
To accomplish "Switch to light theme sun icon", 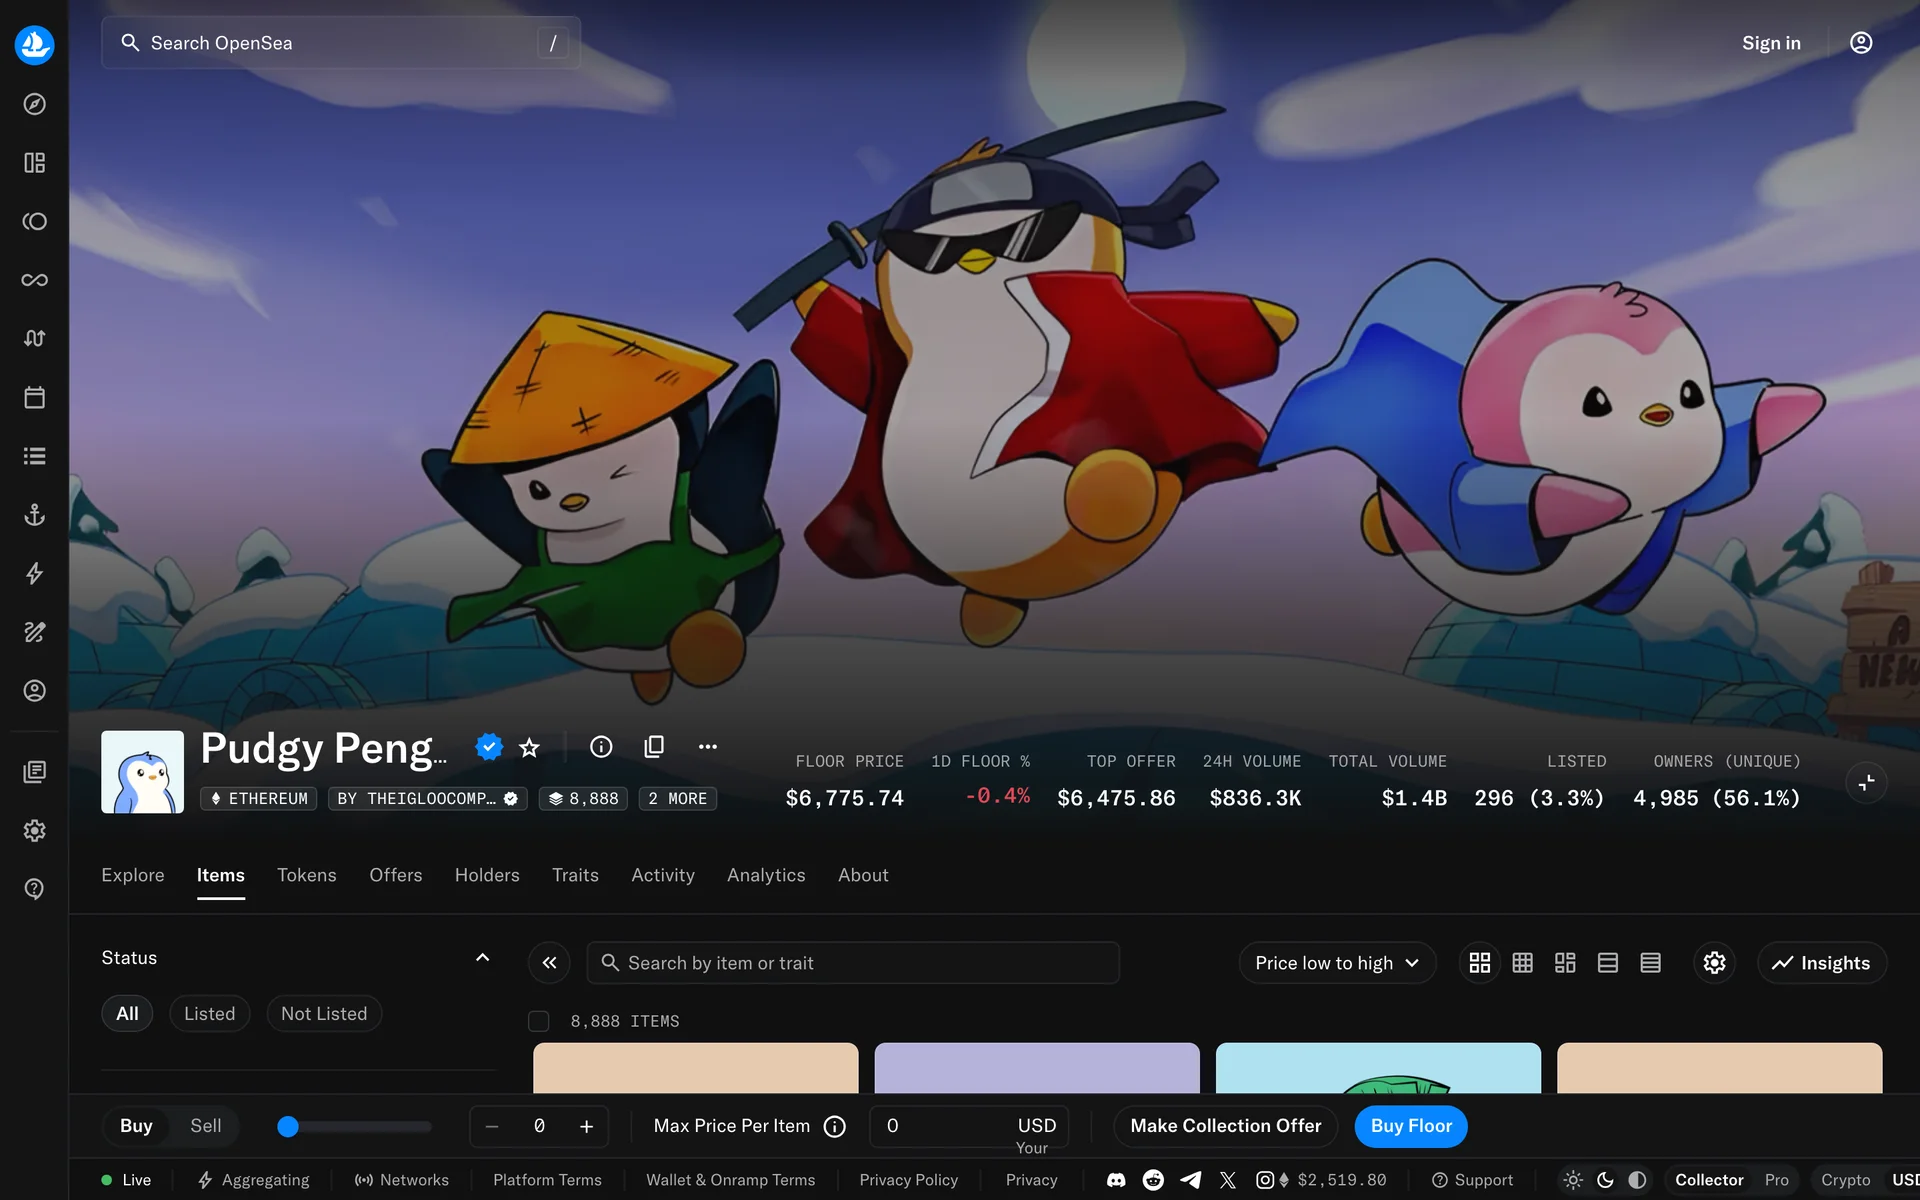I will [1573, 1180].
